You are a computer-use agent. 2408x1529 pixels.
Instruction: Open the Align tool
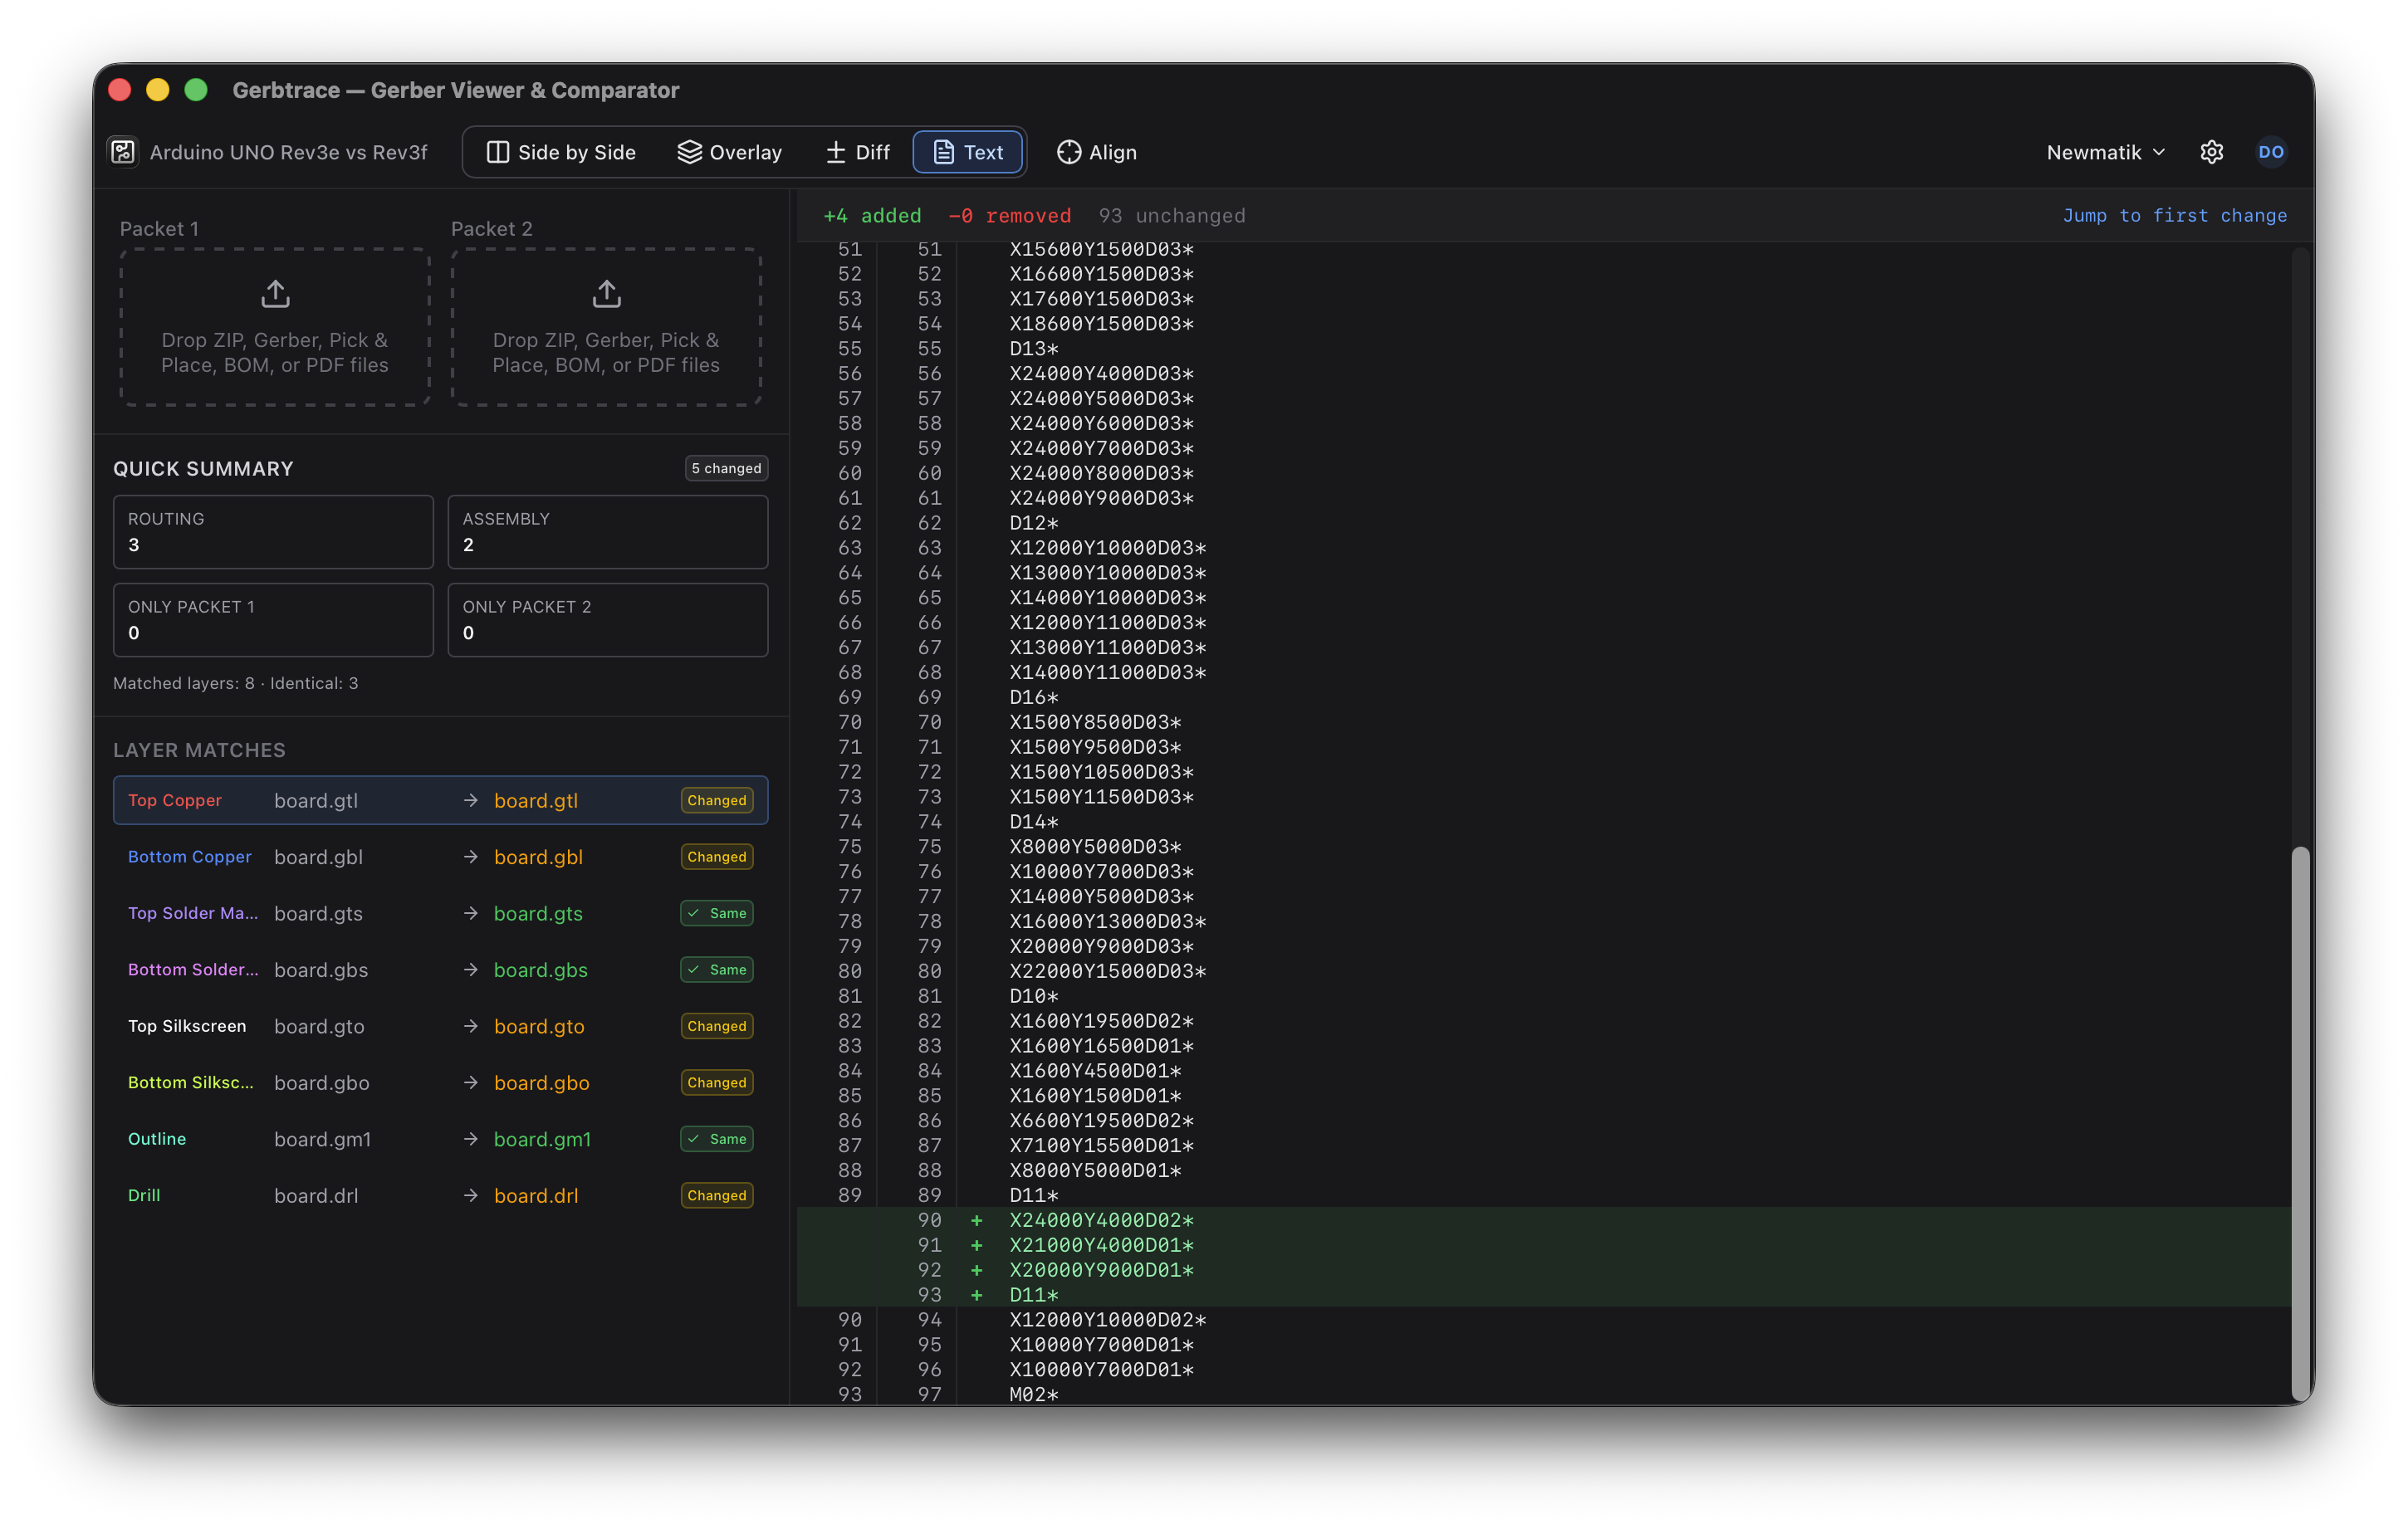[x=1097, y=152]
